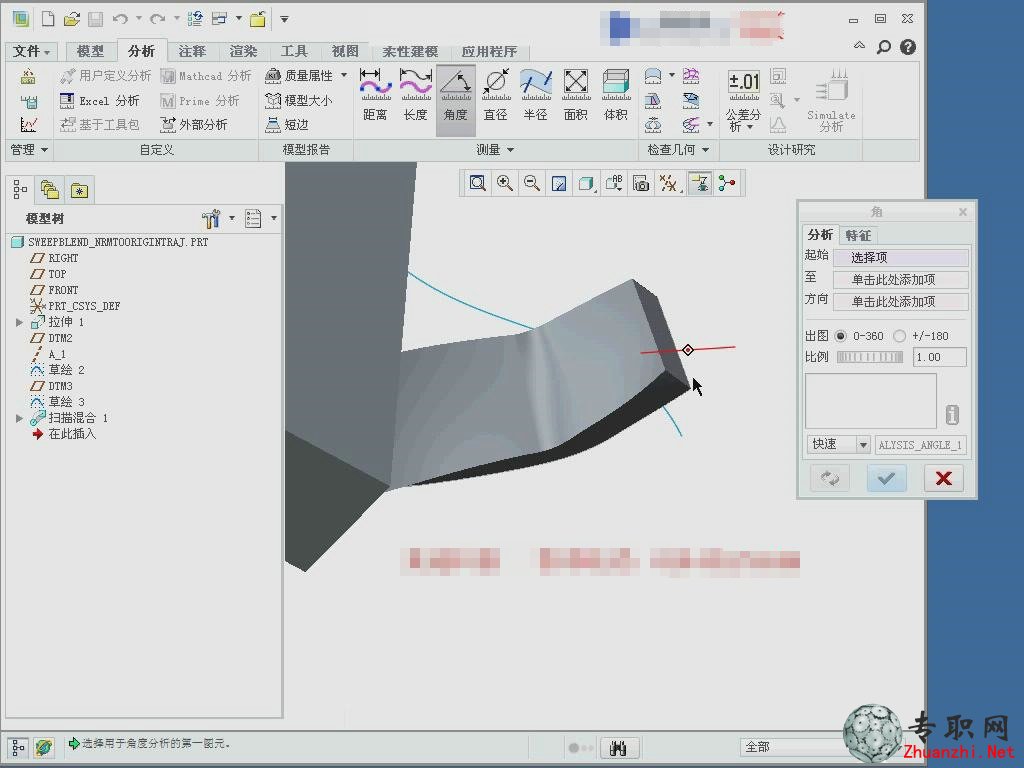Viewport: 1024px width, 768px height.
Task: Click the 方向 field 单击此处添加项
Action: [x=901, y=302]
